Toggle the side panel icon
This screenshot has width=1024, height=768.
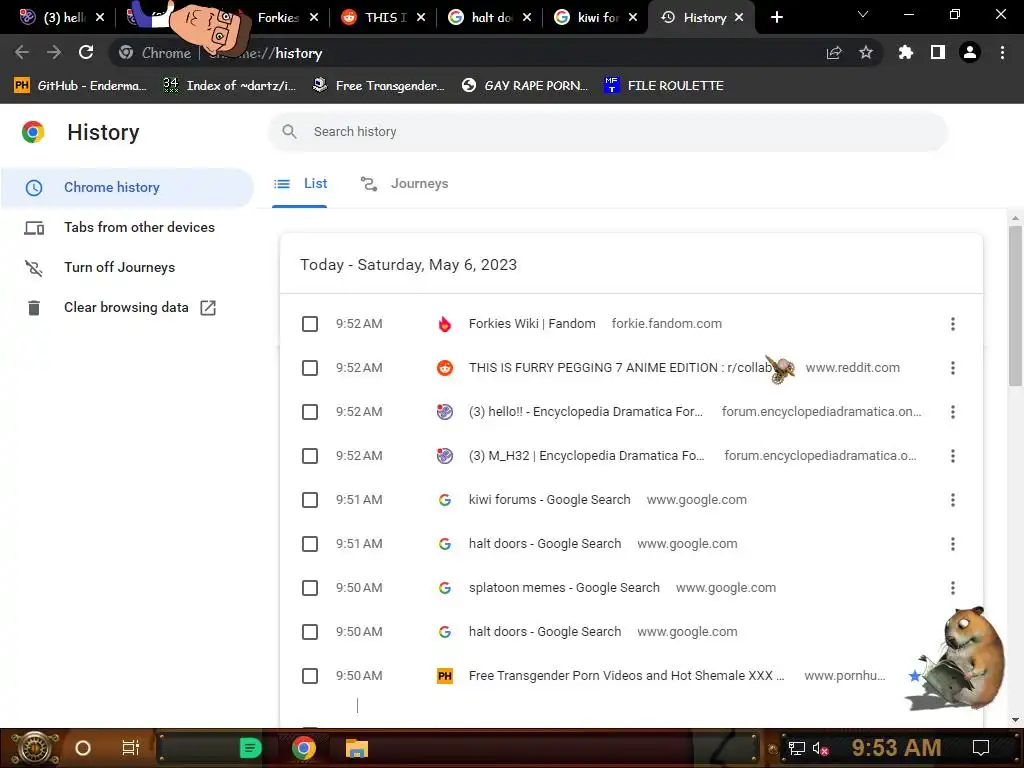coord(938,52)
